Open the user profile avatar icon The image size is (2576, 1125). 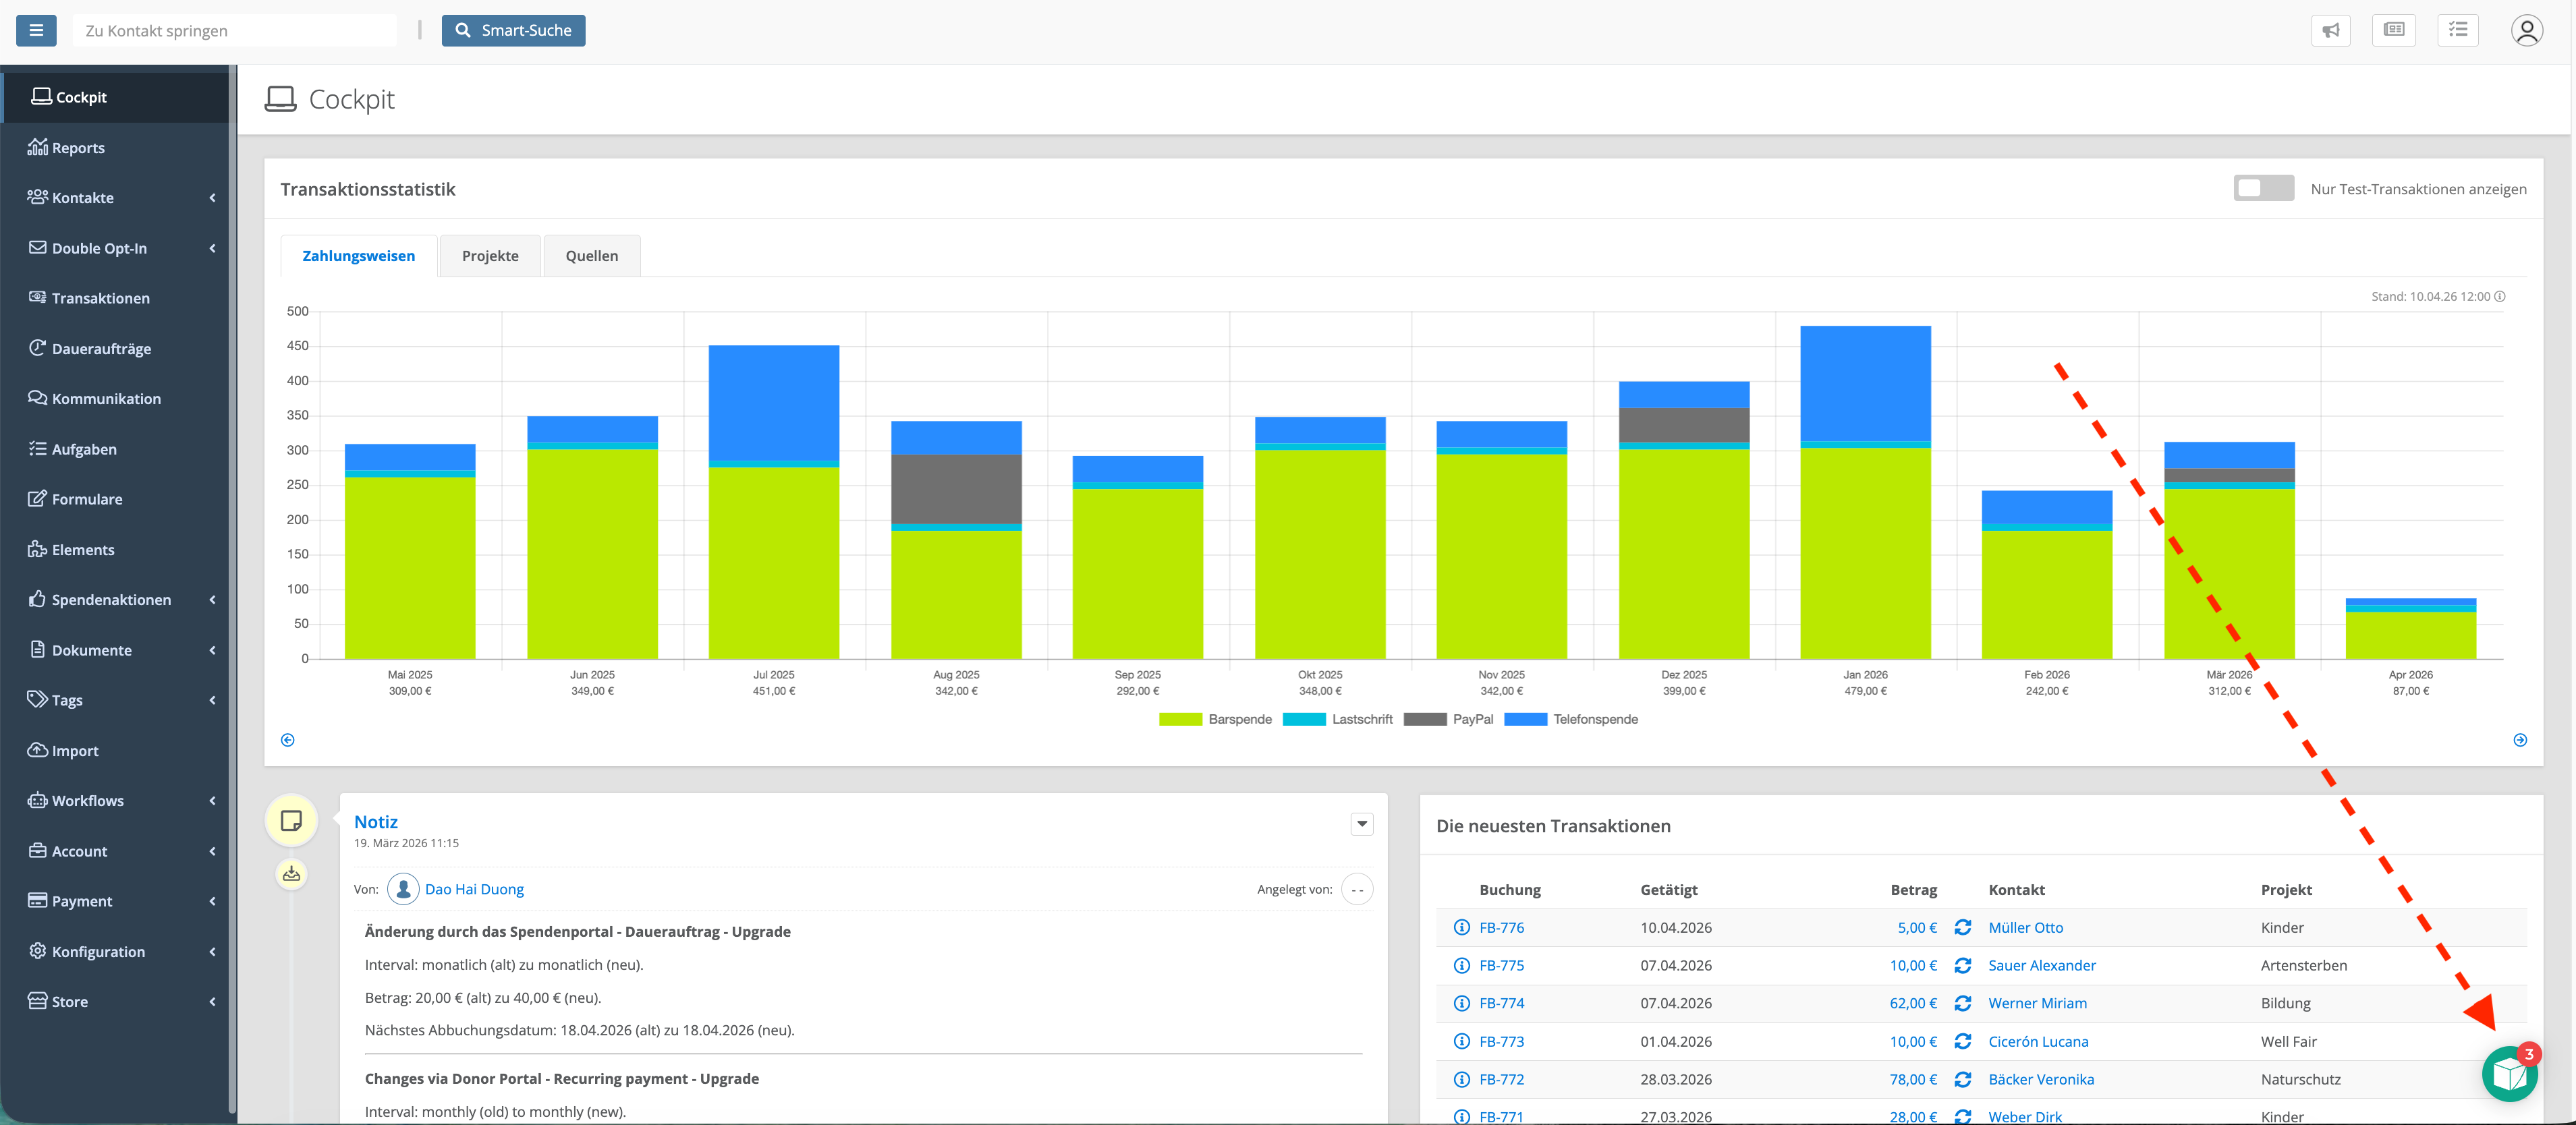pos(2526,30)
